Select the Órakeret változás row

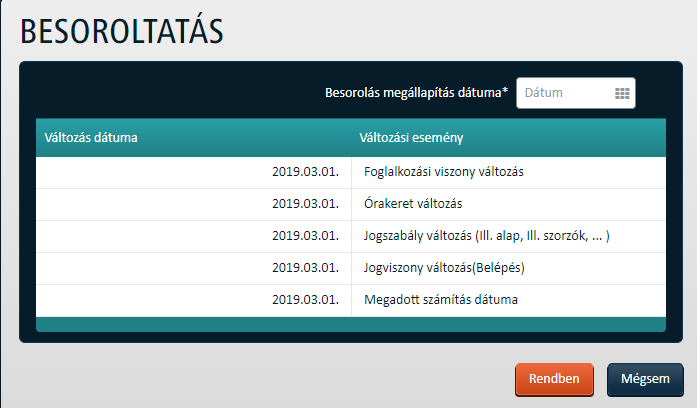pyautogui.click(x=351, y=204)
